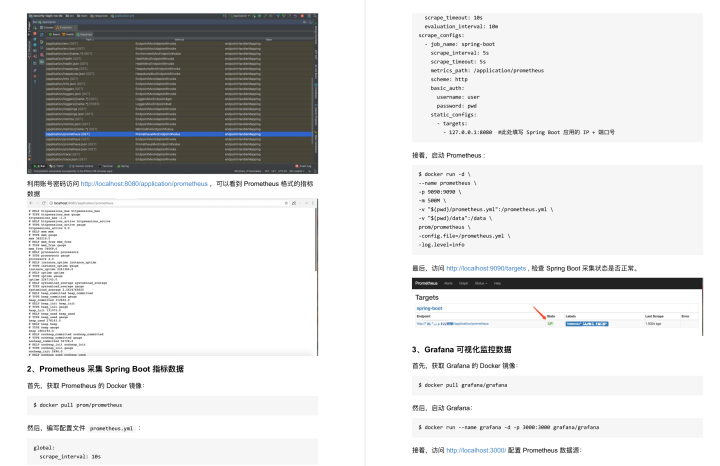Open the localhost:3000 Grafana link

[x=476, y=450]
